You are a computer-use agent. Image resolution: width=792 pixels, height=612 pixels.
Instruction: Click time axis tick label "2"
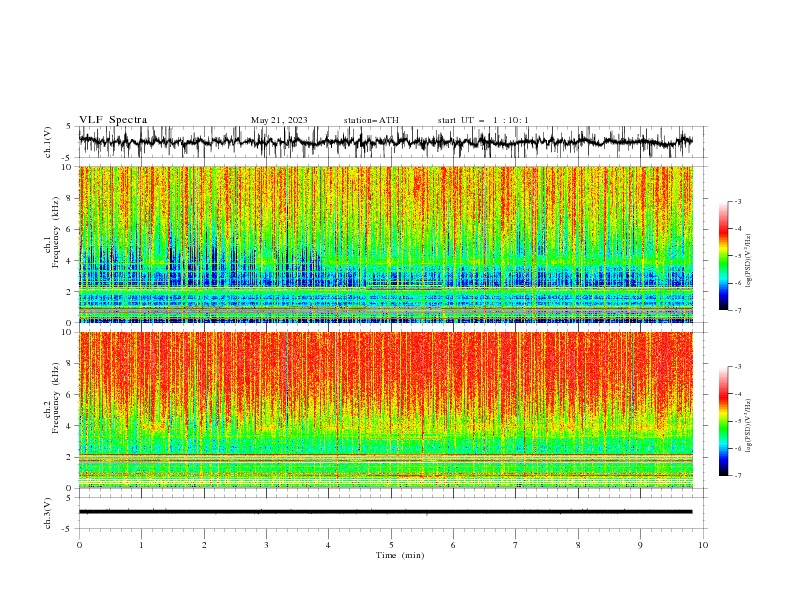204,545
